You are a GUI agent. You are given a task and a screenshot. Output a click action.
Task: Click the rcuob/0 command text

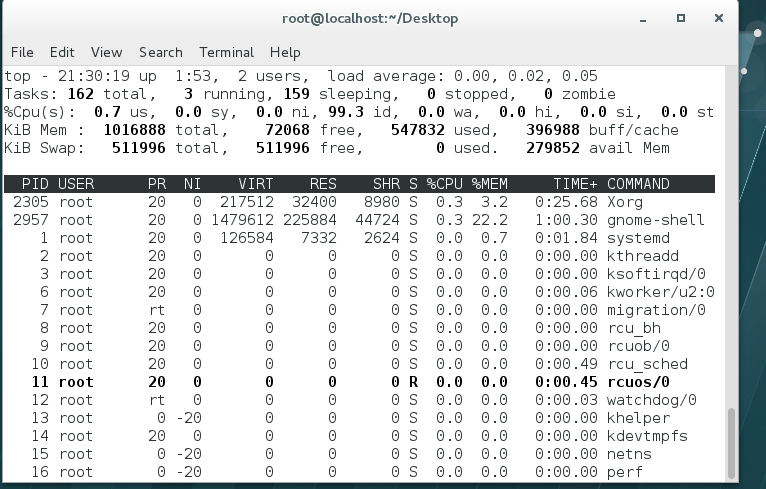(x=638, y=346)
